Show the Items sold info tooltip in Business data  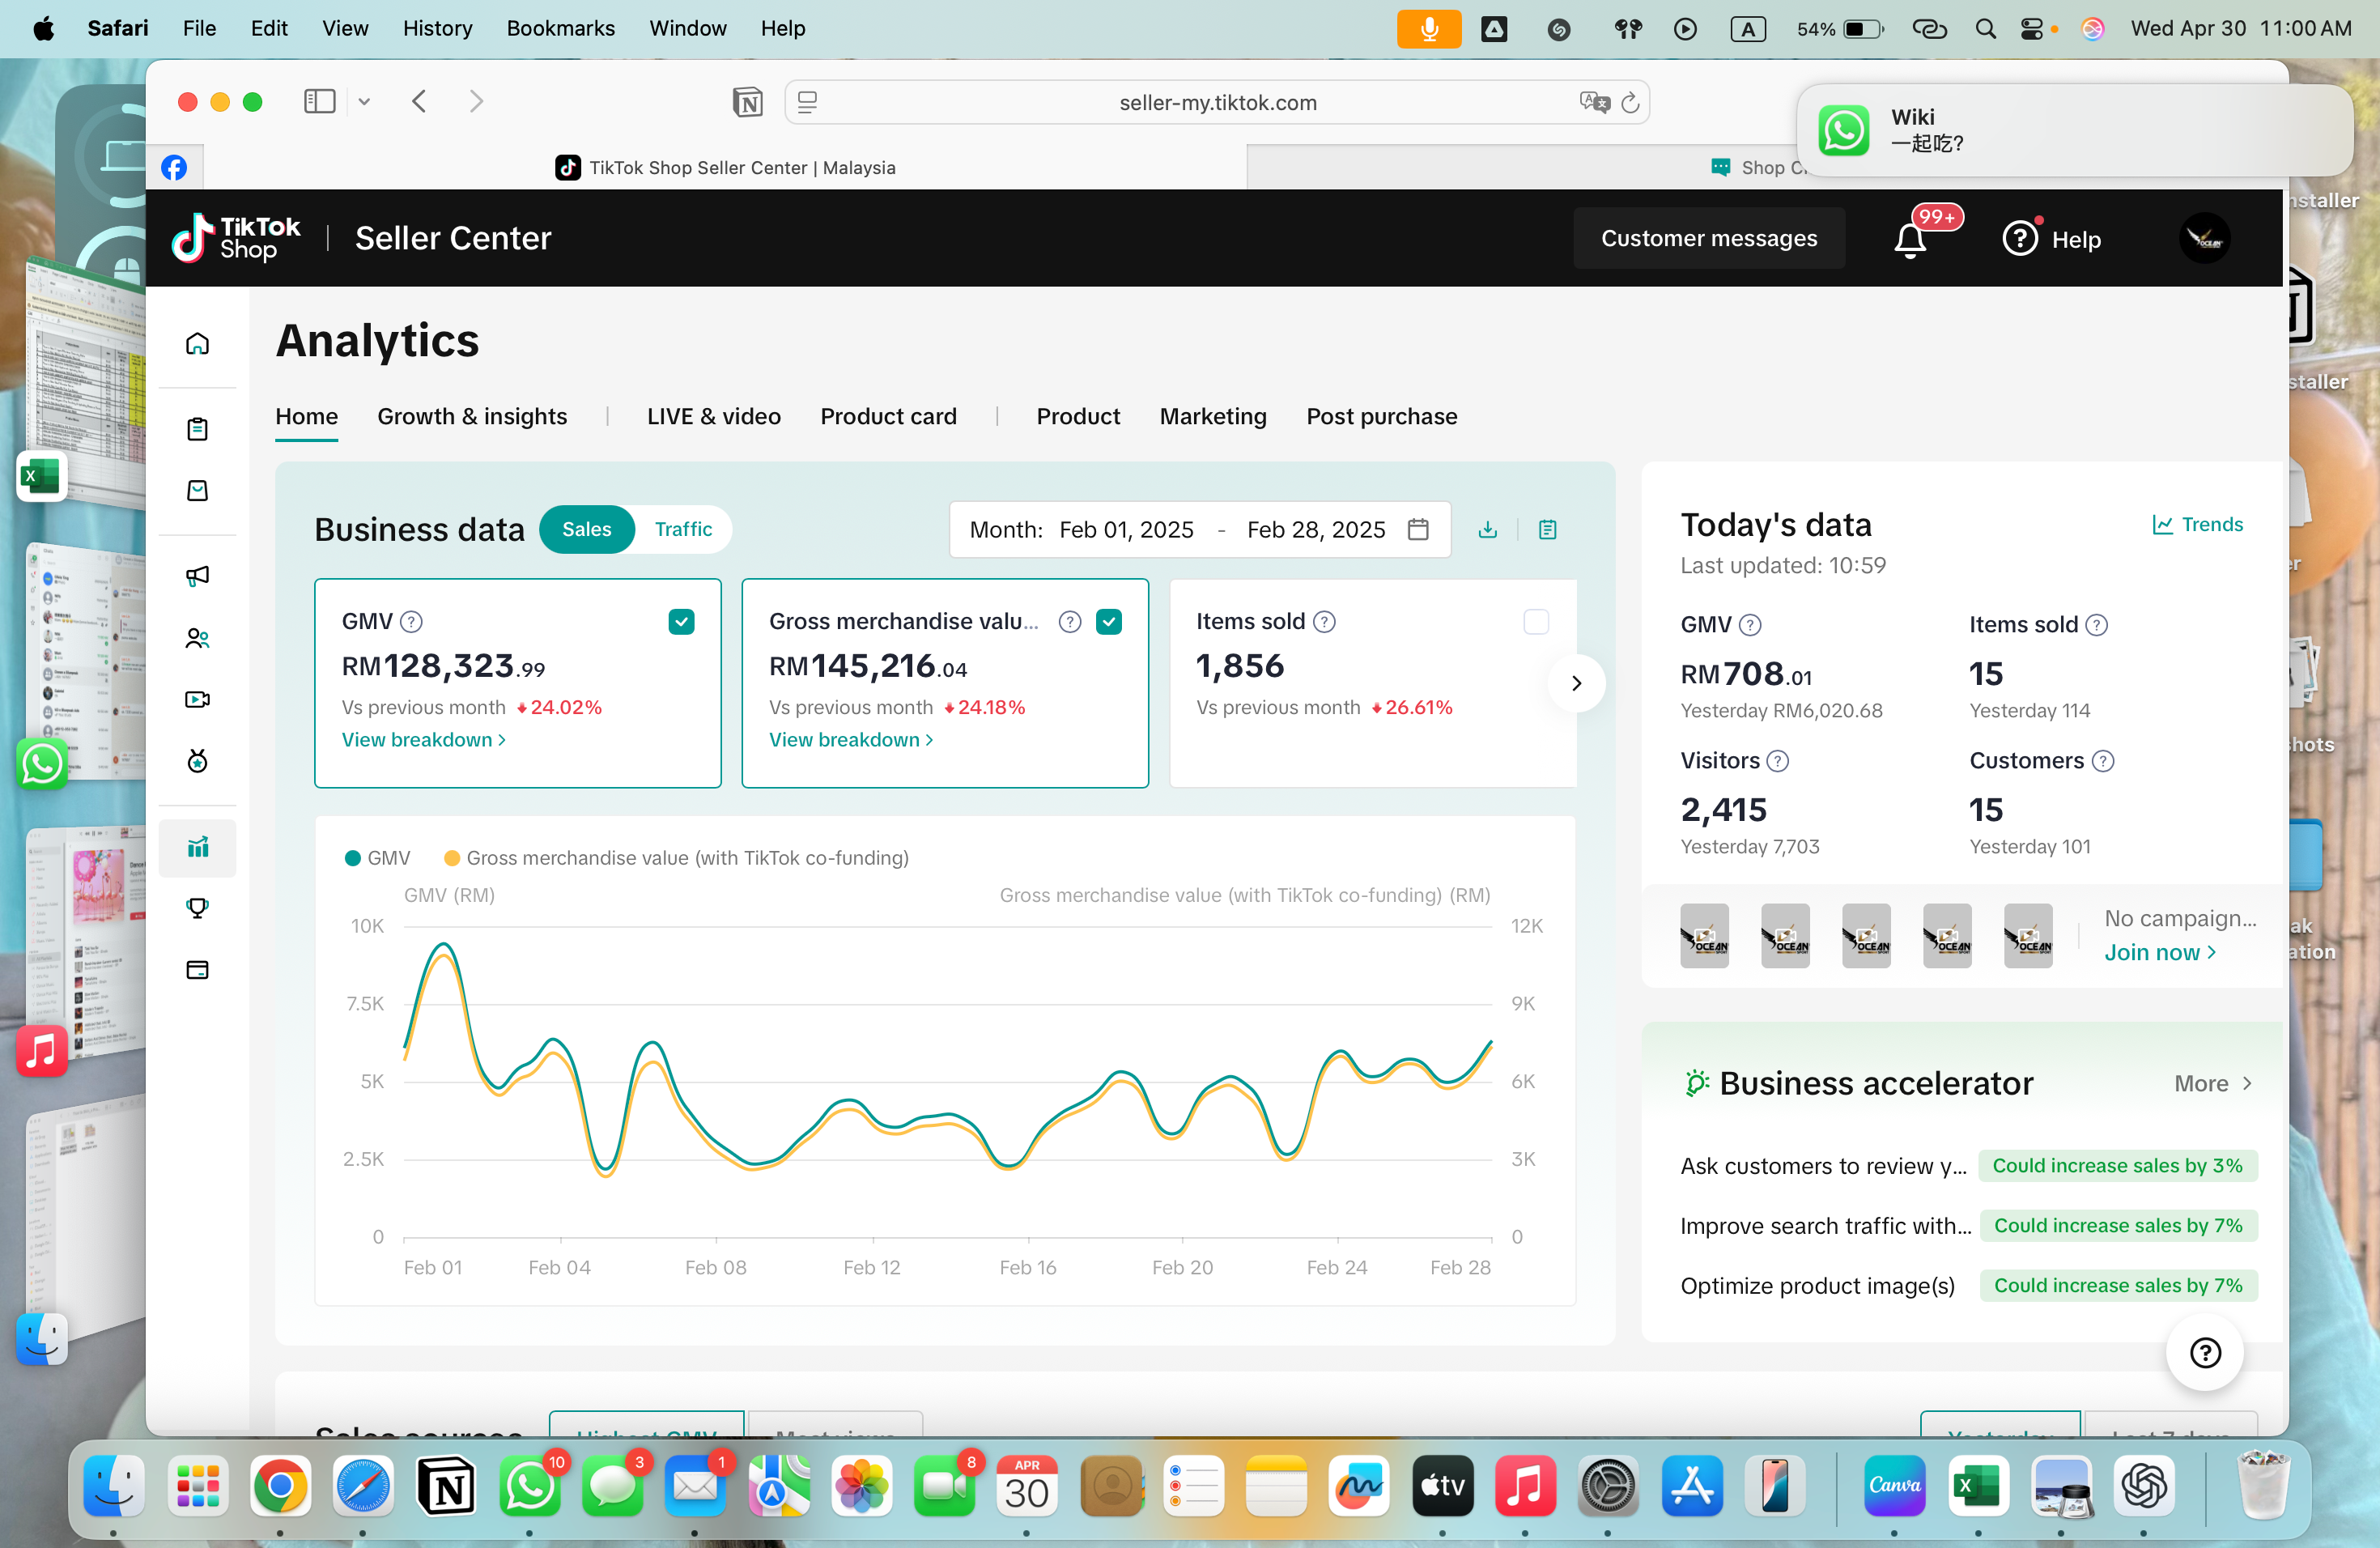click(1324, 622)
